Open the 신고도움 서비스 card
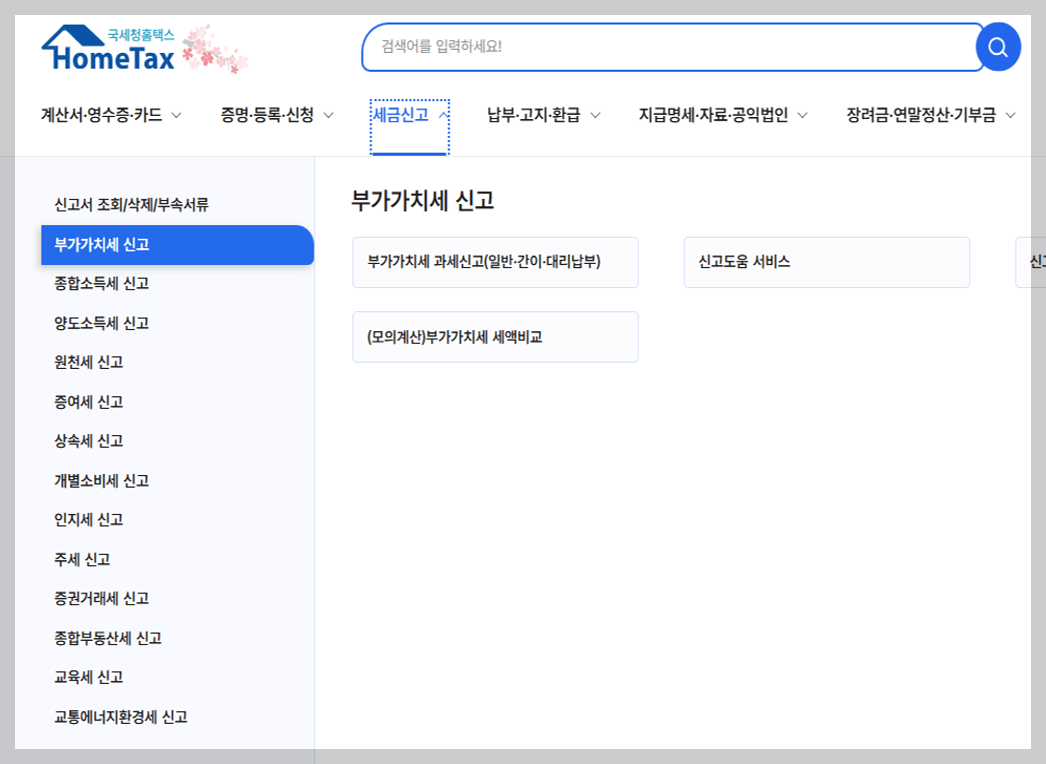The image size is (1046, 764). click(x=826, y=261)
